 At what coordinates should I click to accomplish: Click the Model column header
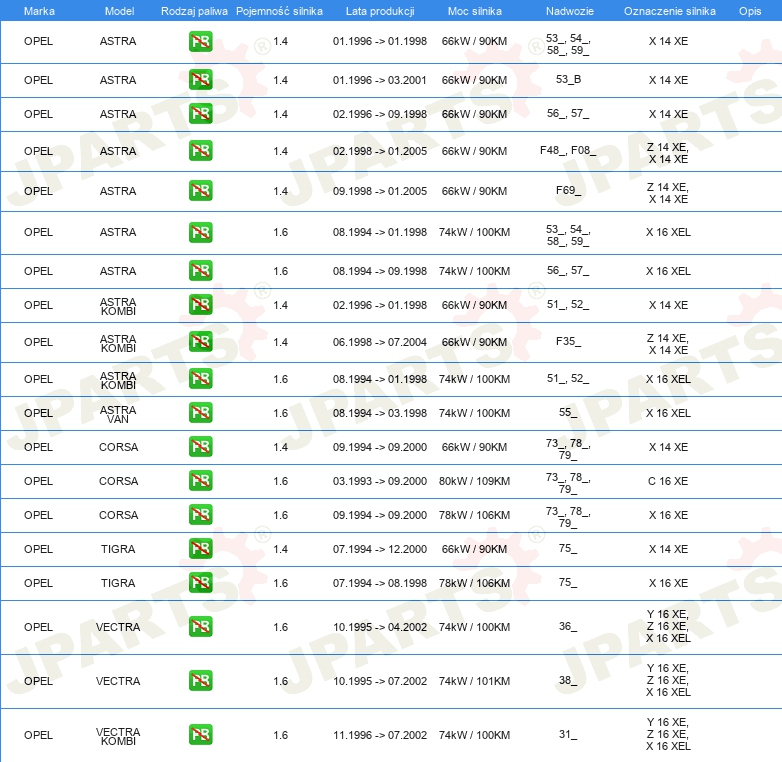coord(119,11)
